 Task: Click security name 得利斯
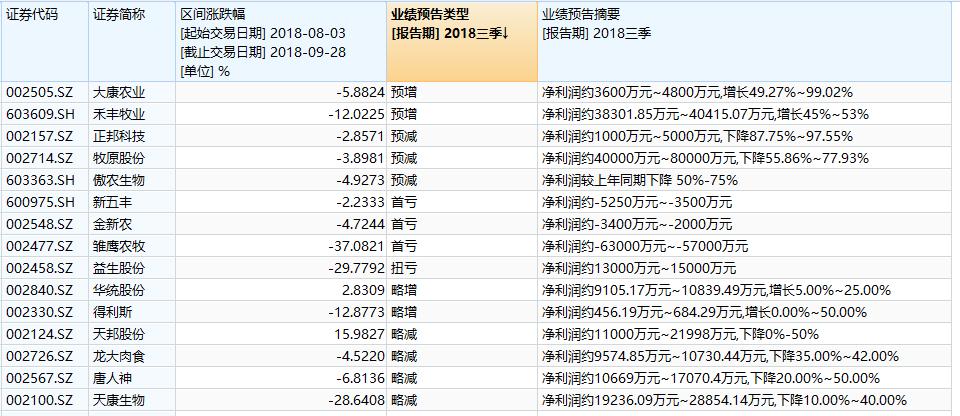[113, 312]
